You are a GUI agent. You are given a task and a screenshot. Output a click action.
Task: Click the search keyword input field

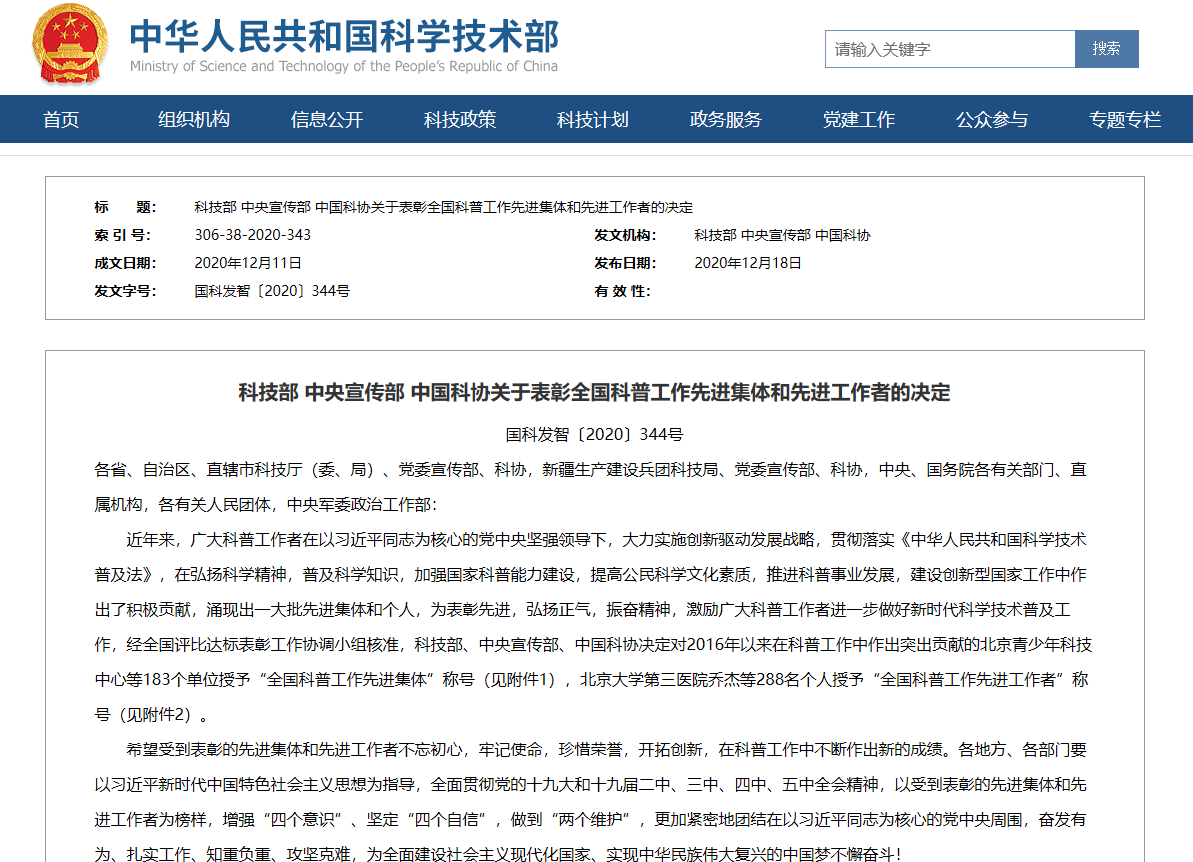[x=949, y=49]
